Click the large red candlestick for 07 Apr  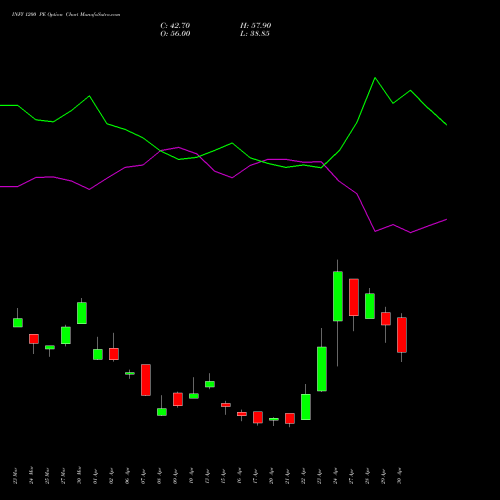click(x=146, y=380)
